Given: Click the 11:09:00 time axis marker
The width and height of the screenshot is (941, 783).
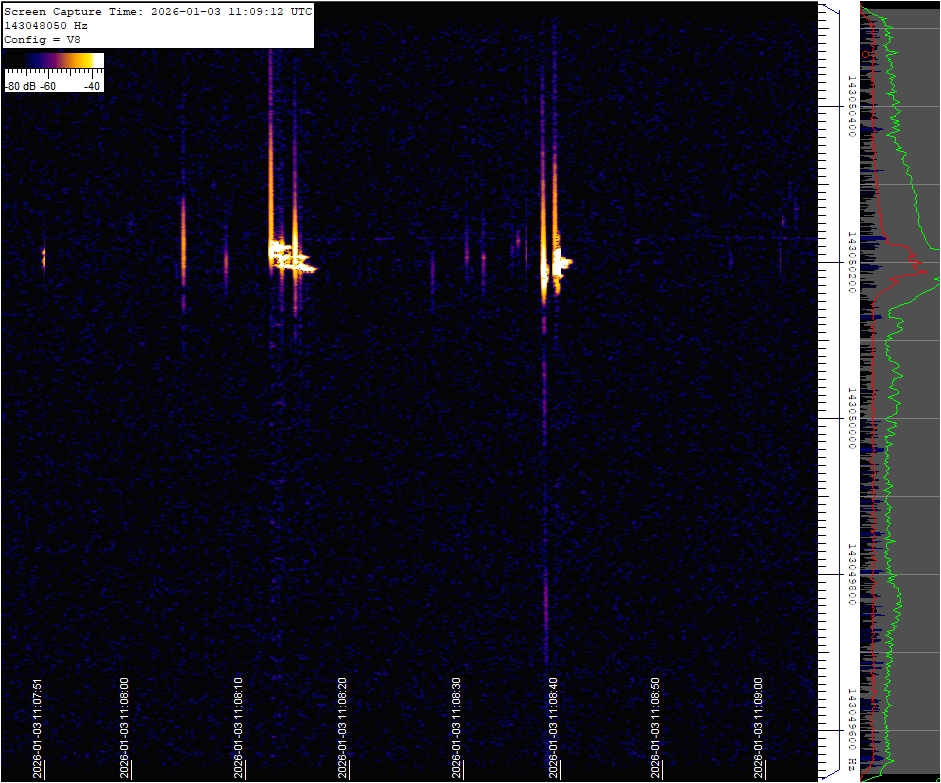Looking at the screenshot, I should tap(759, 729).
